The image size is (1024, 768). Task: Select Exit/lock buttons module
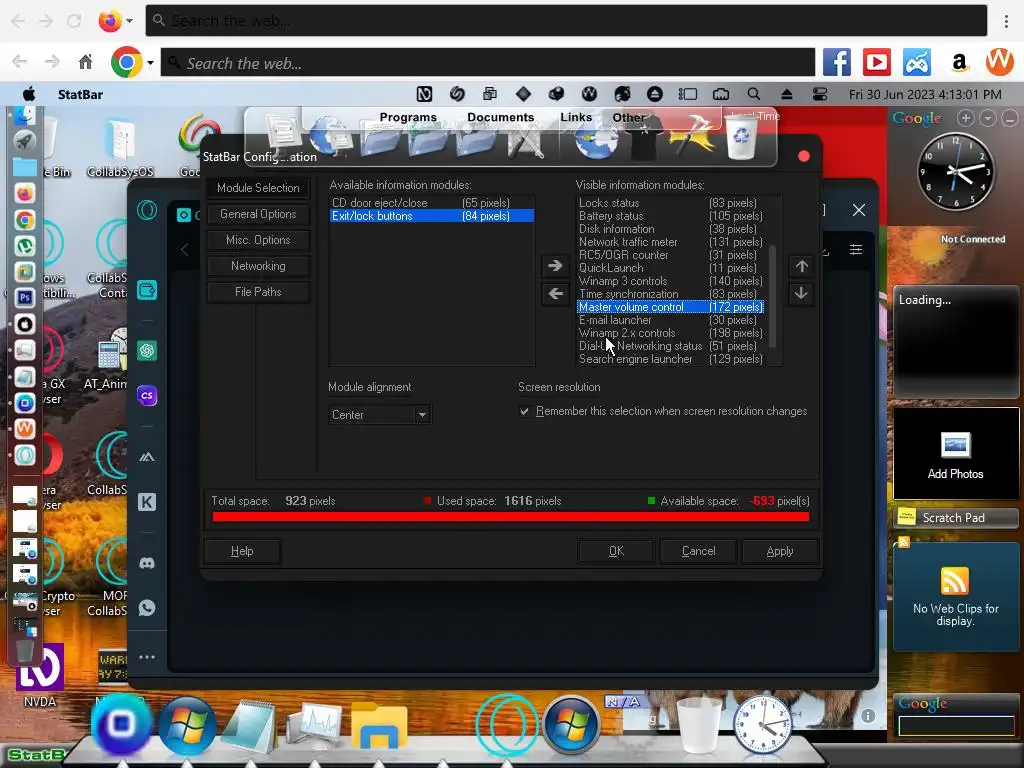[x=432, y=216]
